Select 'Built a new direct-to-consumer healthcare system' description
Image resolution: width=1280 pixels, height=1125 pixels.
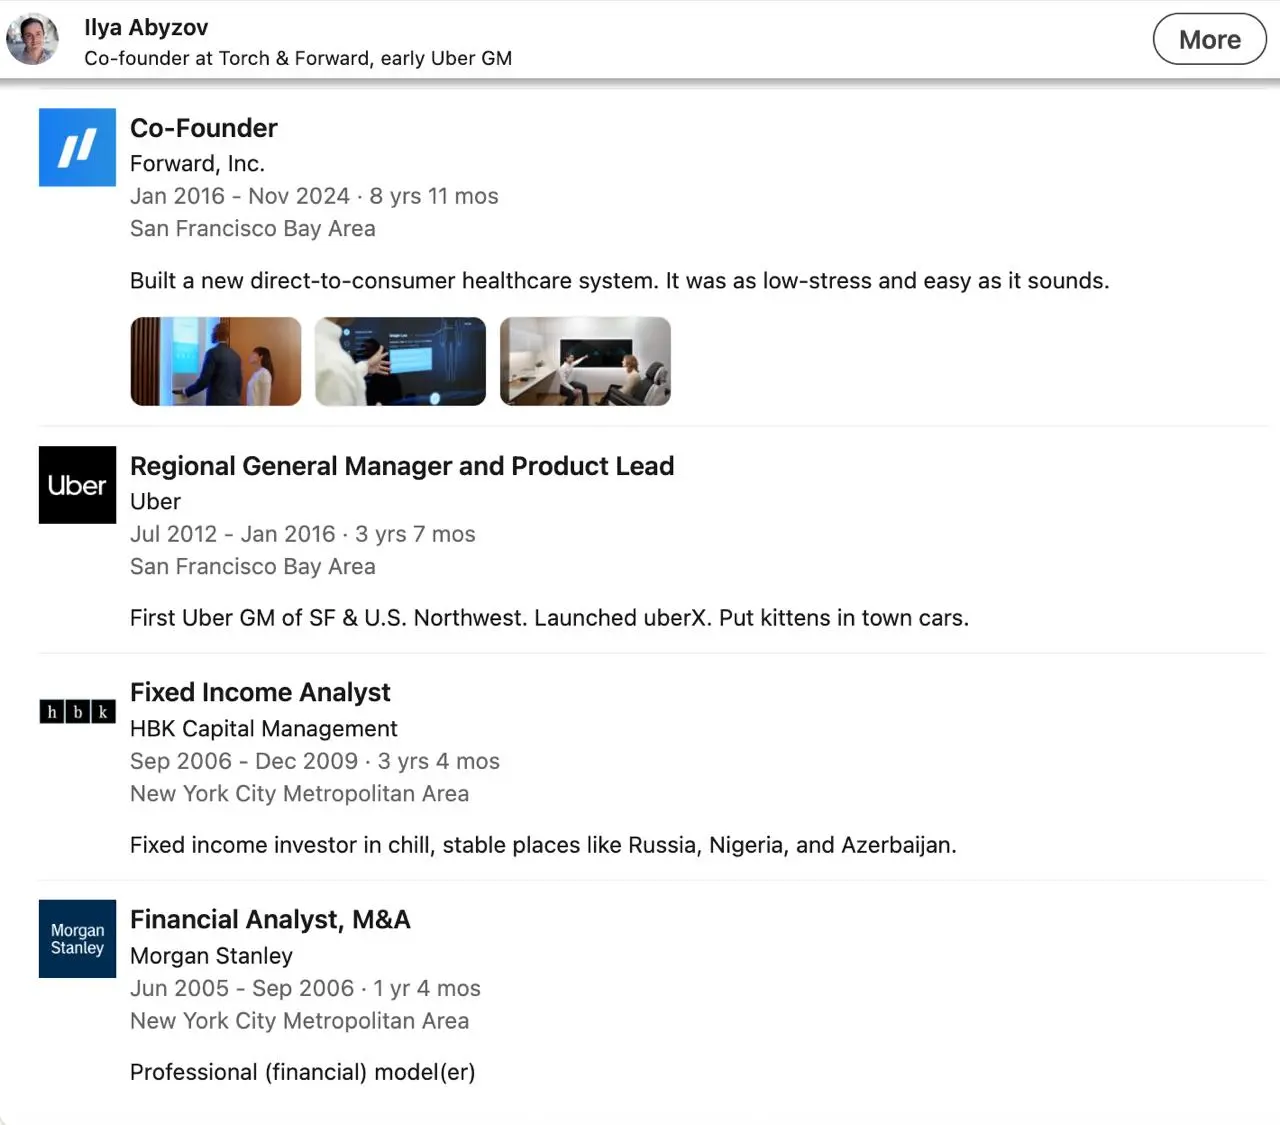tap(620, 281)
